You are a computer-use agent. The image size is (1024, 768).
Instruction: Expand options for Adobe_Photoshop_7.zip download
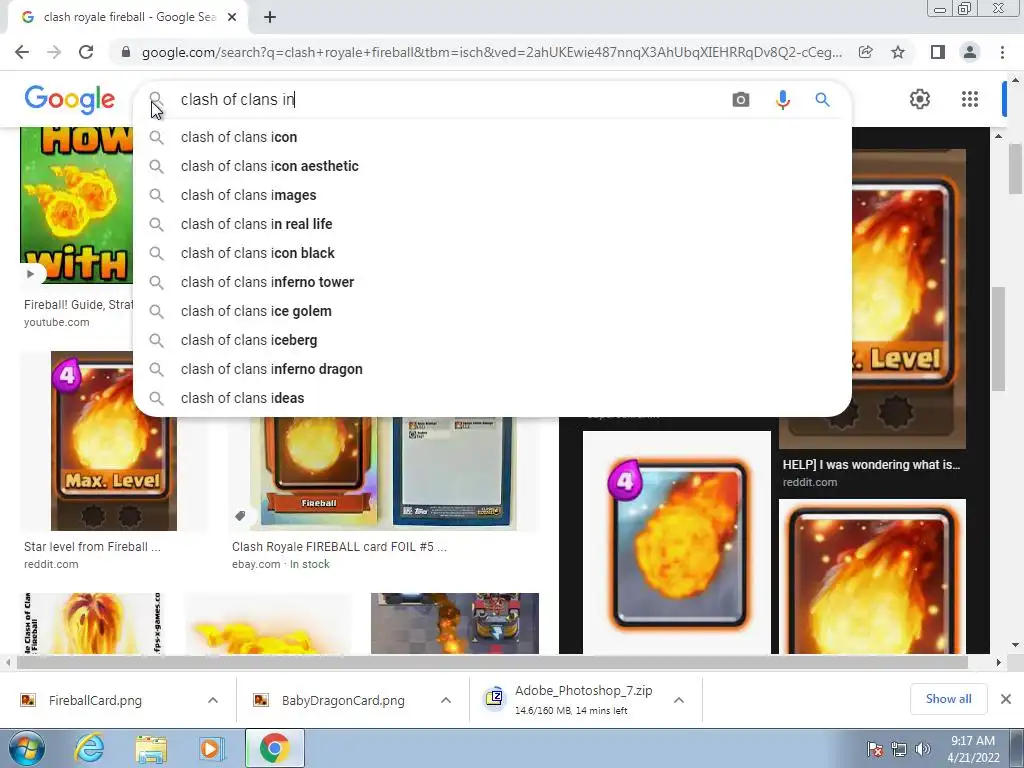pyautogui.click(x=679, y=700)
